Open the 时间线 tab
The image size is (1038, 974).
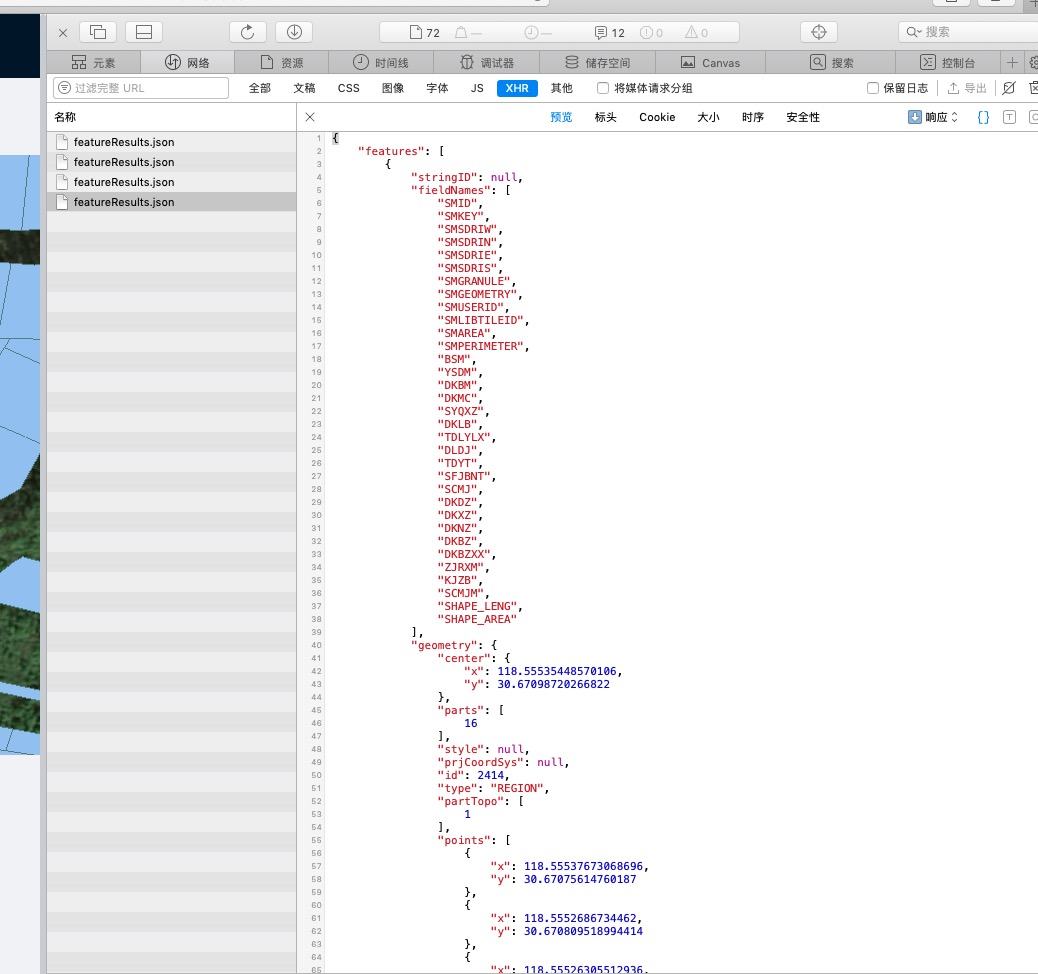381,63
